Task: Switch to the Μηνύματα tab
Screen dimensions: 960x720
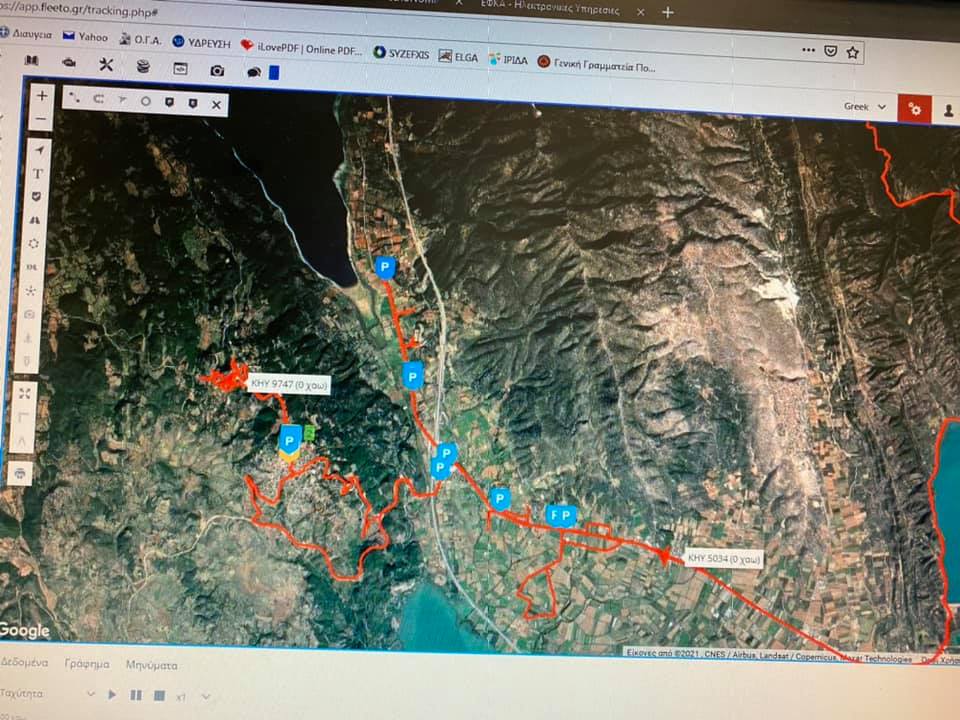Action: 151,664
